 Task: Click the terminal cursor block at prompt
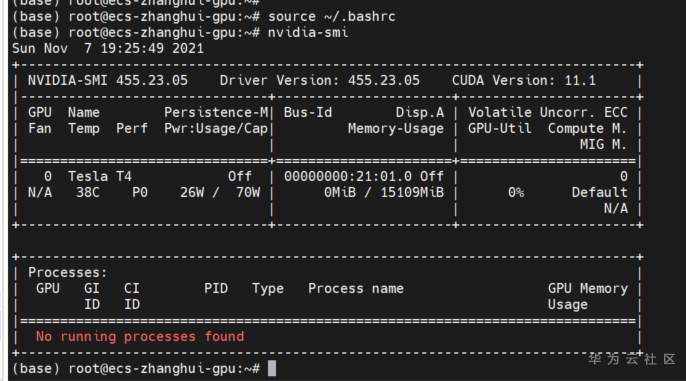click(272, 368)
